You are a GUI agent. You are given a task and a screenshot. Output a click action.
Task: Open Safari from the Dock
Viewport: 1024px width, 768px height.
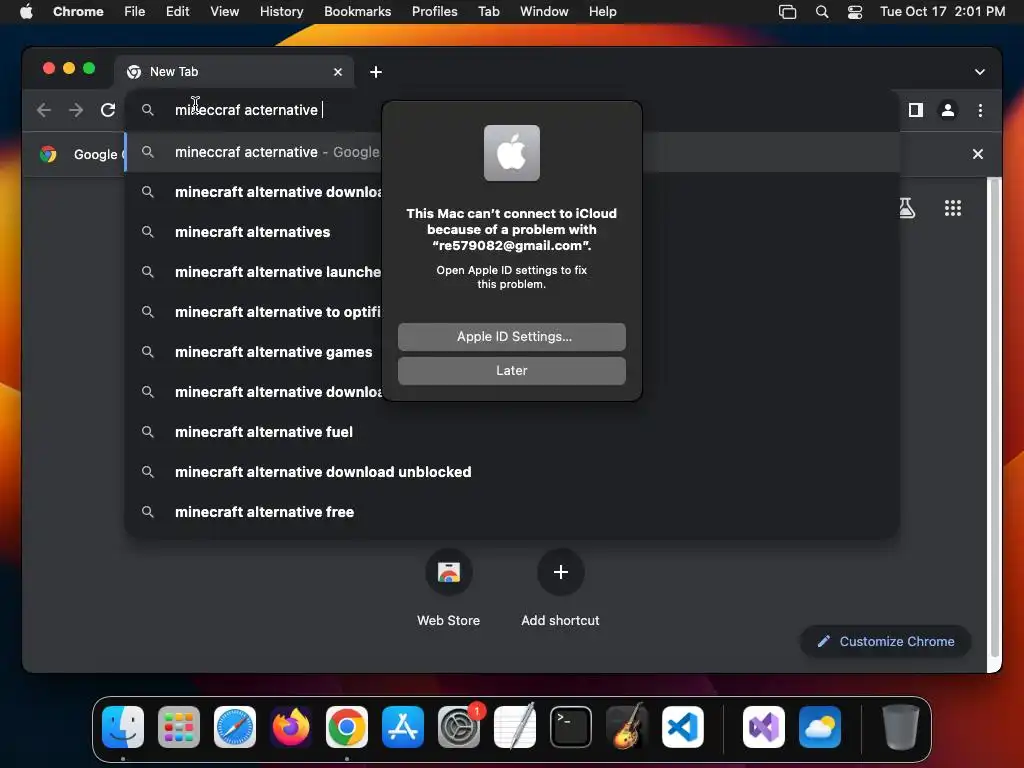click(x=235, y=727)
